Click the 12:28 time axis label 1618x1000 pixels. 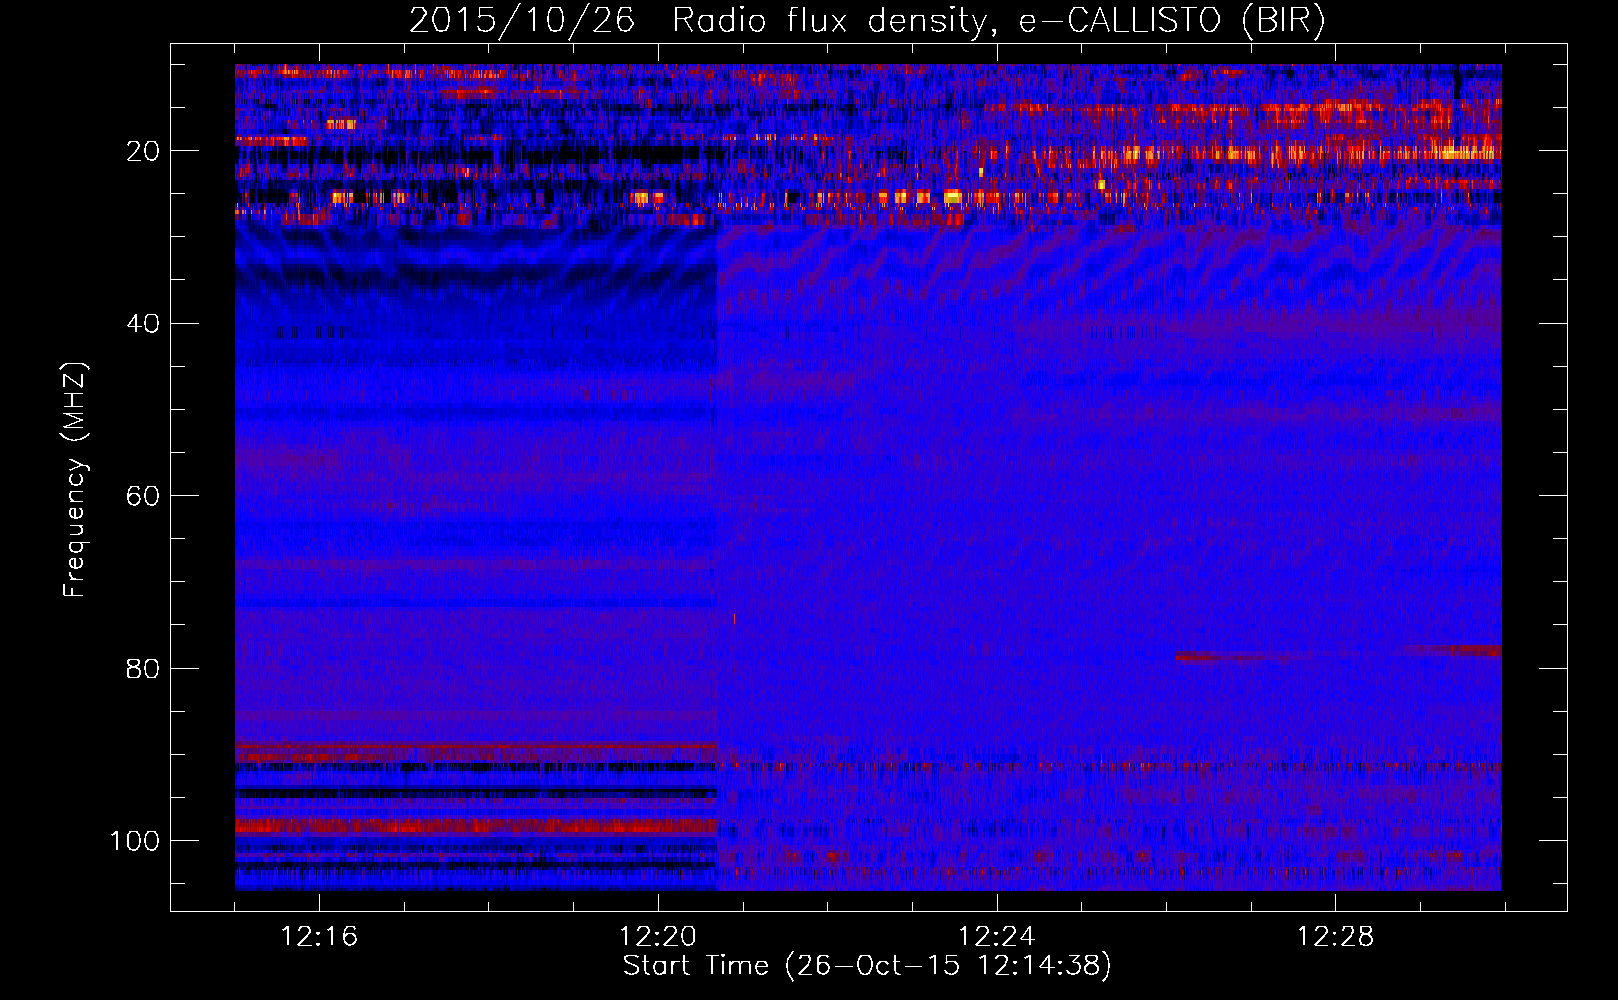[1336, 937]
